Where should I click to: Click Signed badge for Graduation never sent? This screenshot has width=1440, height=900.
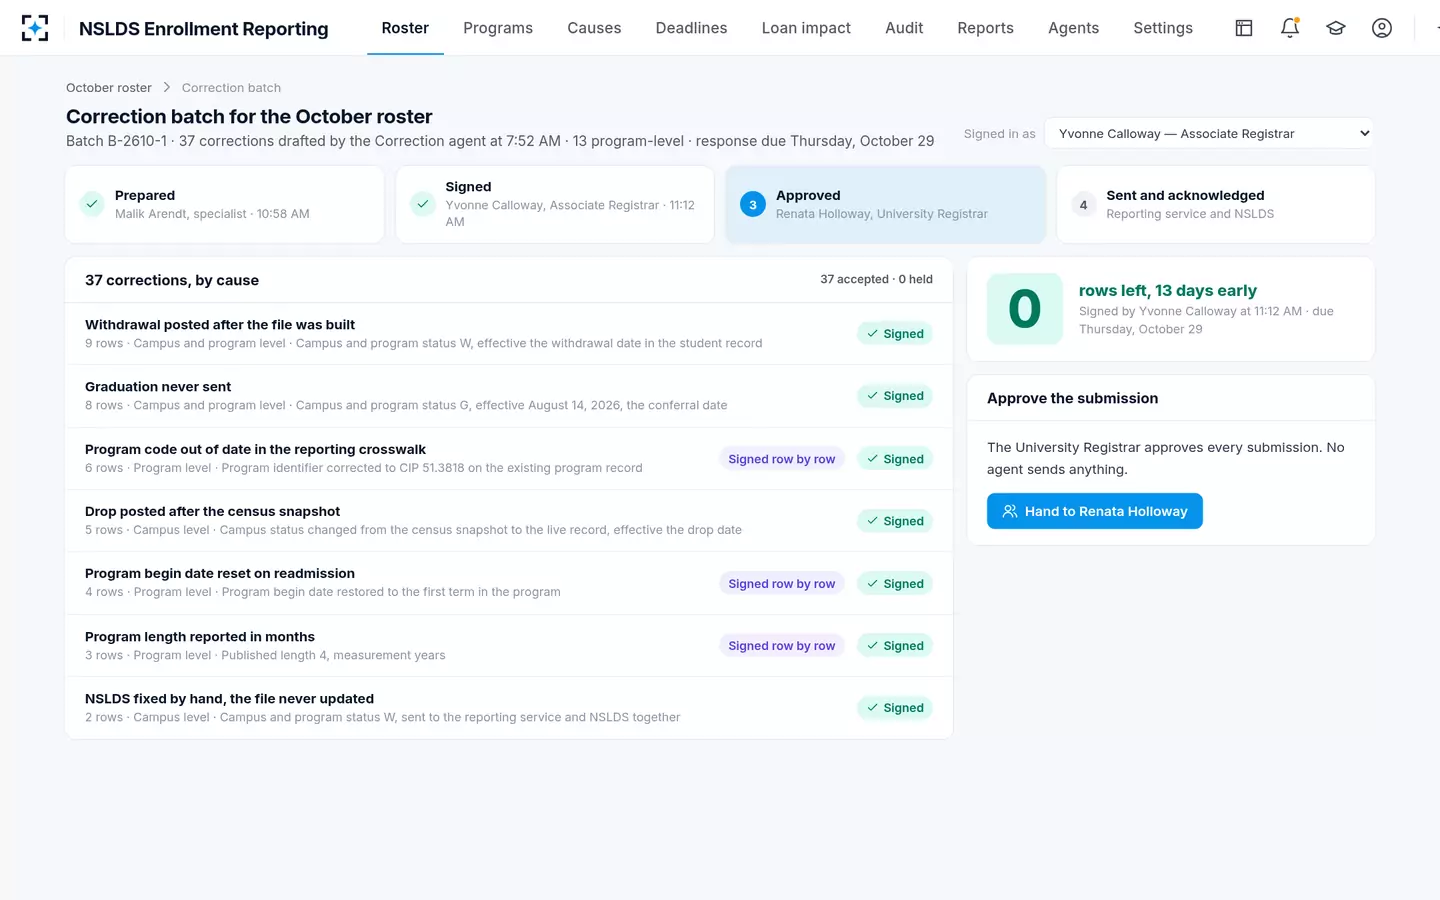point(895,396)
